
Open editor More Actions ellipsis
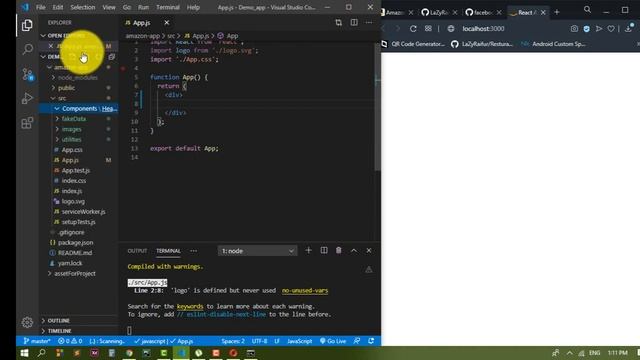click(369, 22)
